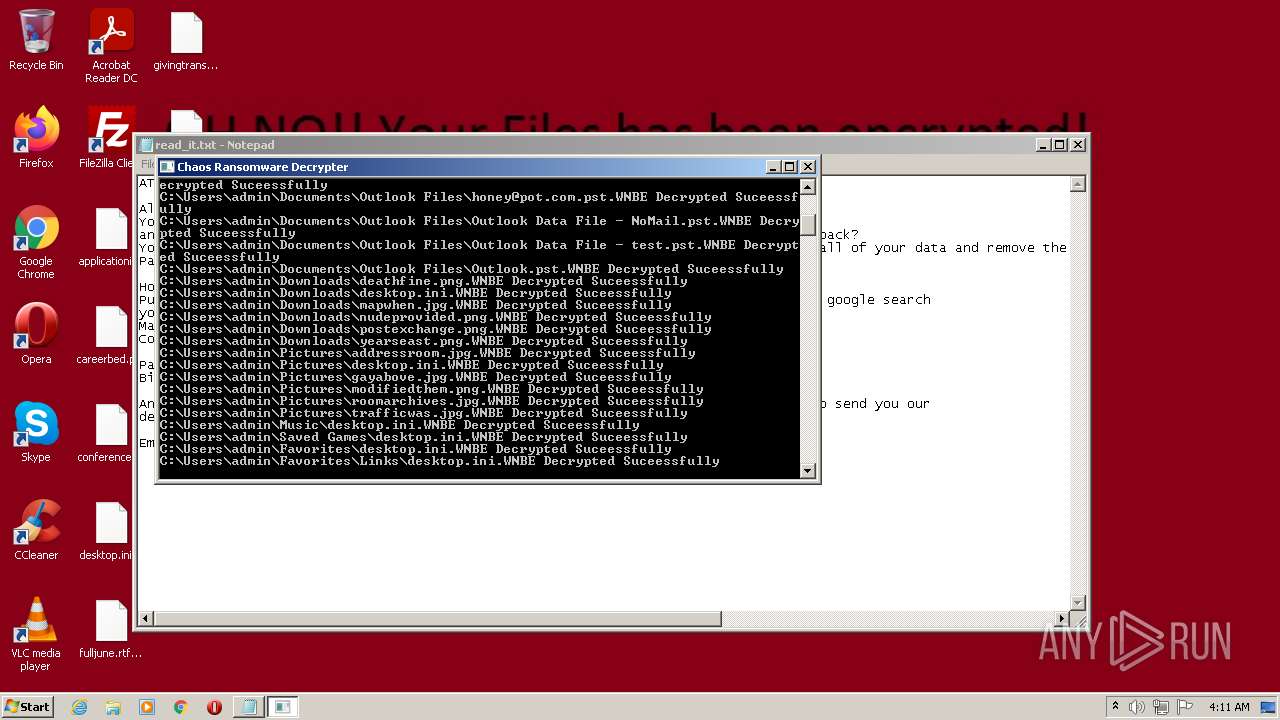Click the nudeprovided.png.WNBE decrypted line
Image resolution: width=1280 pixels, height=720 pixels.
tap(436, 317)
